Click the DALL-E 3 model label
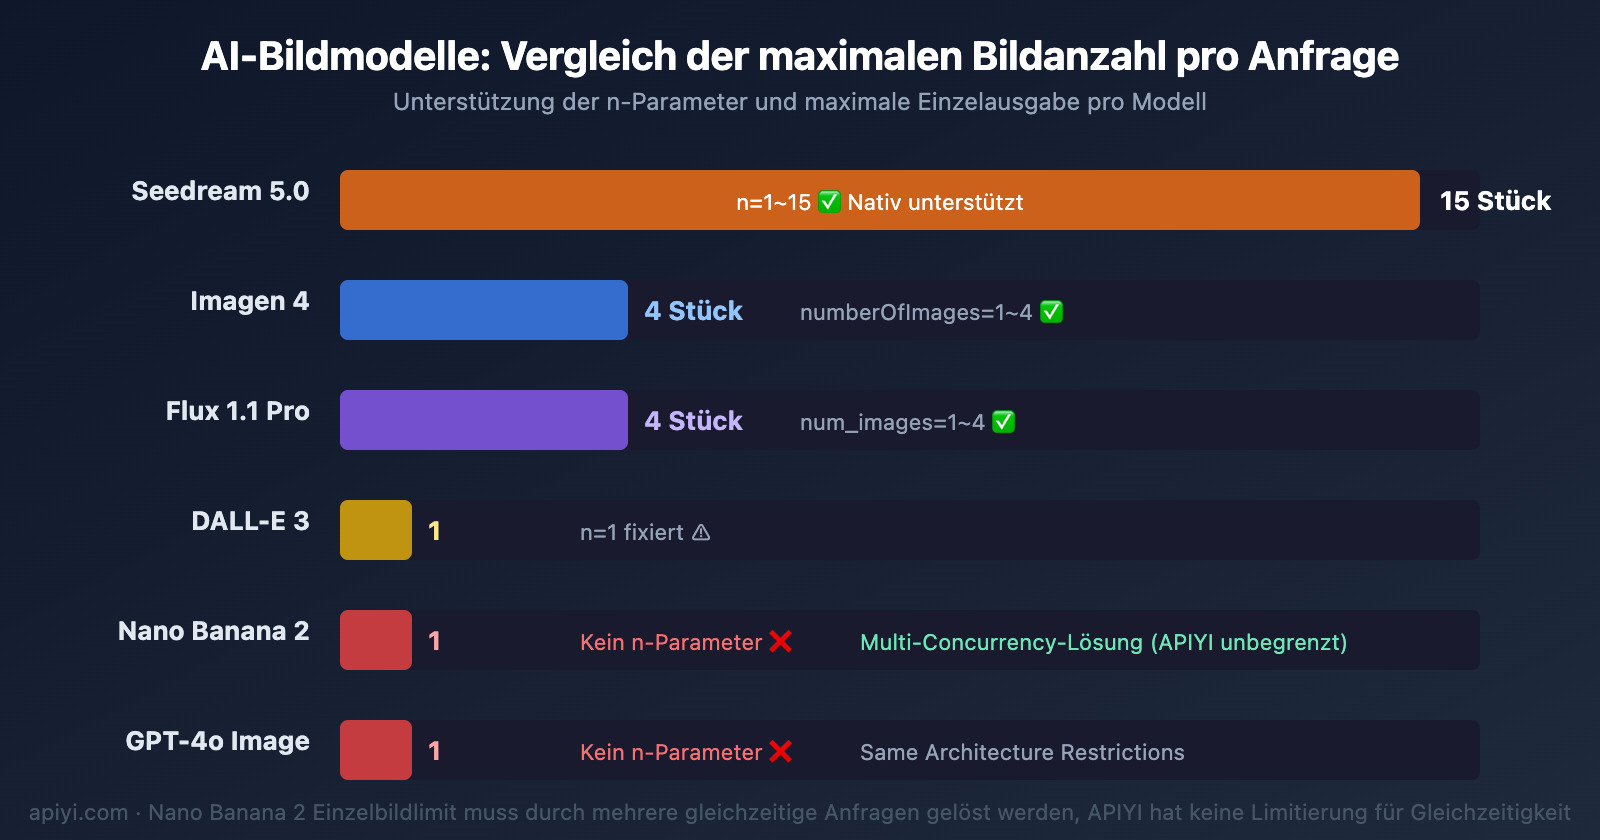Screen dimensions: 1600x840 click(250, 521)
